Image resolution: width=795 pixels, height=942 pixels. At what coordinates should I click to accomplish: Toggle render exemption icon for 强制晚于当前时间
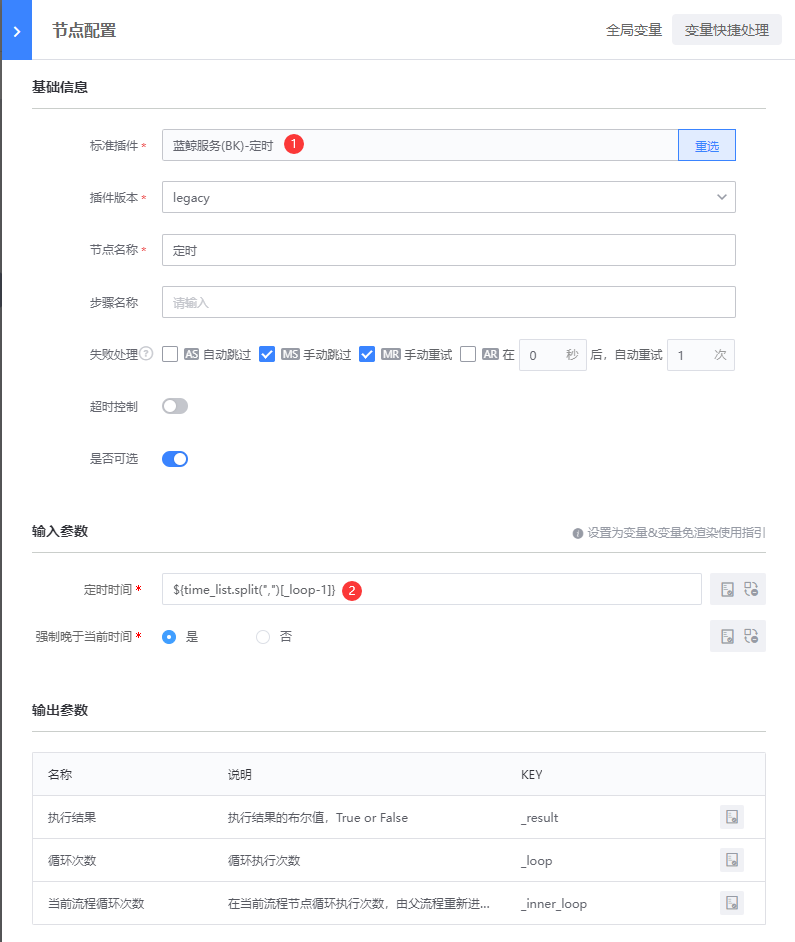[751, 636]
